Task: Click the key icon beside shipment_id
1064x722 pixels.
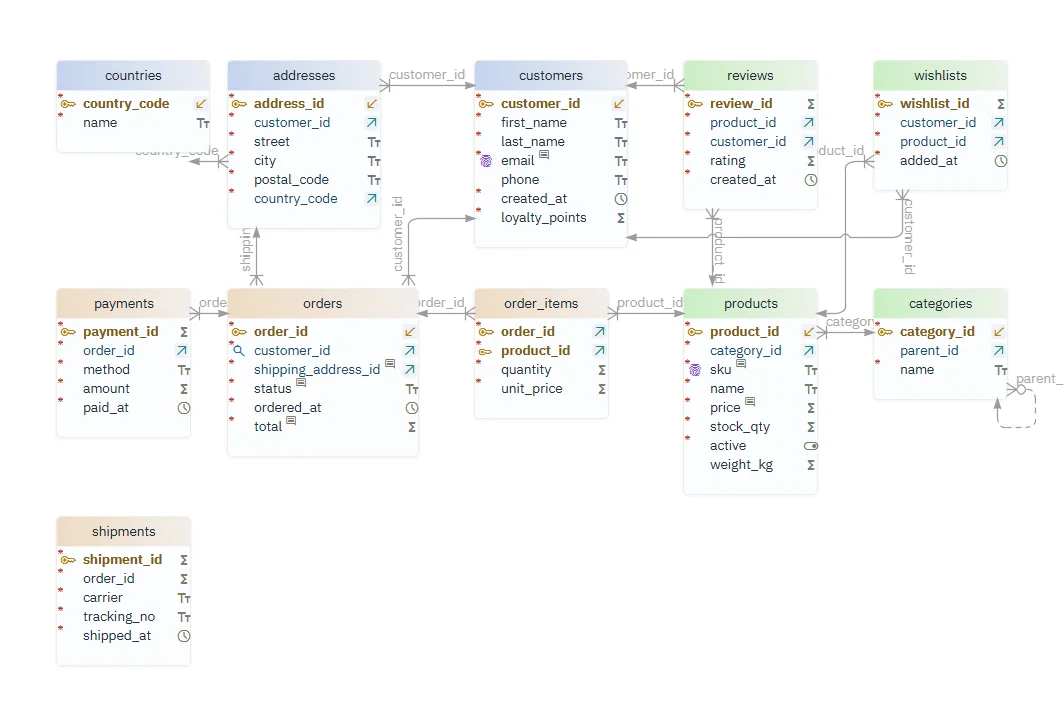Action: 68,560
